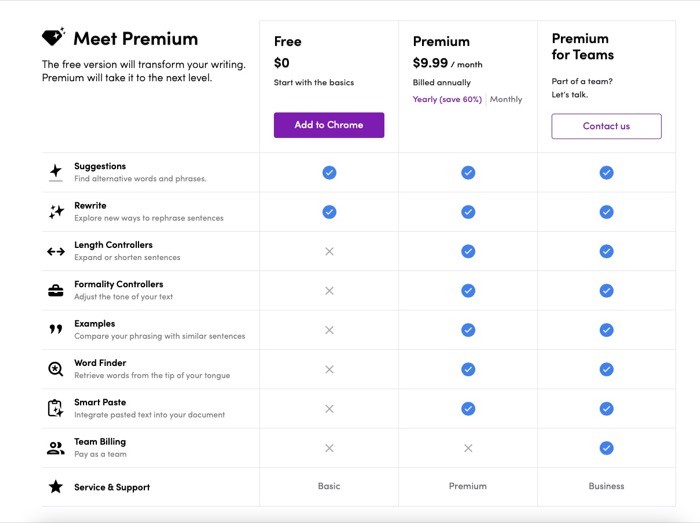Viewport: 700px width, 523px height.
Task: Click the Premium for Teams heading
Action: 583,46
